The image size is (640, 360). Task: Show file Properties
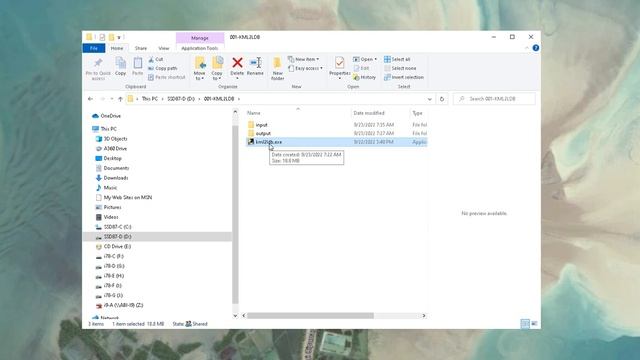tap(340, 68)
